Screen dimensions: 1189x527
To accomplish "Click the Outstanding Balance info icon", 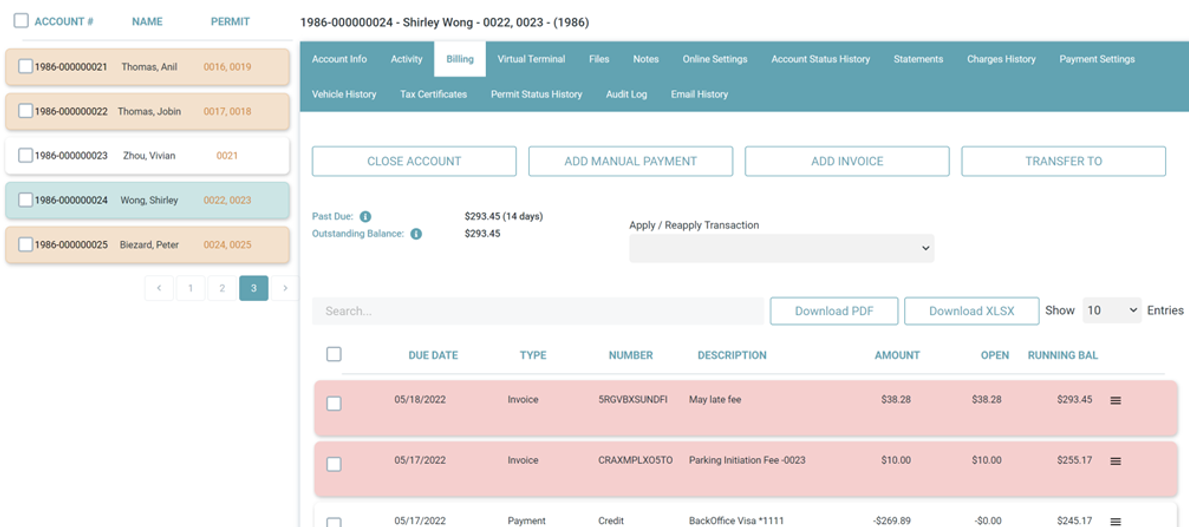I will (x=416, y=234).
